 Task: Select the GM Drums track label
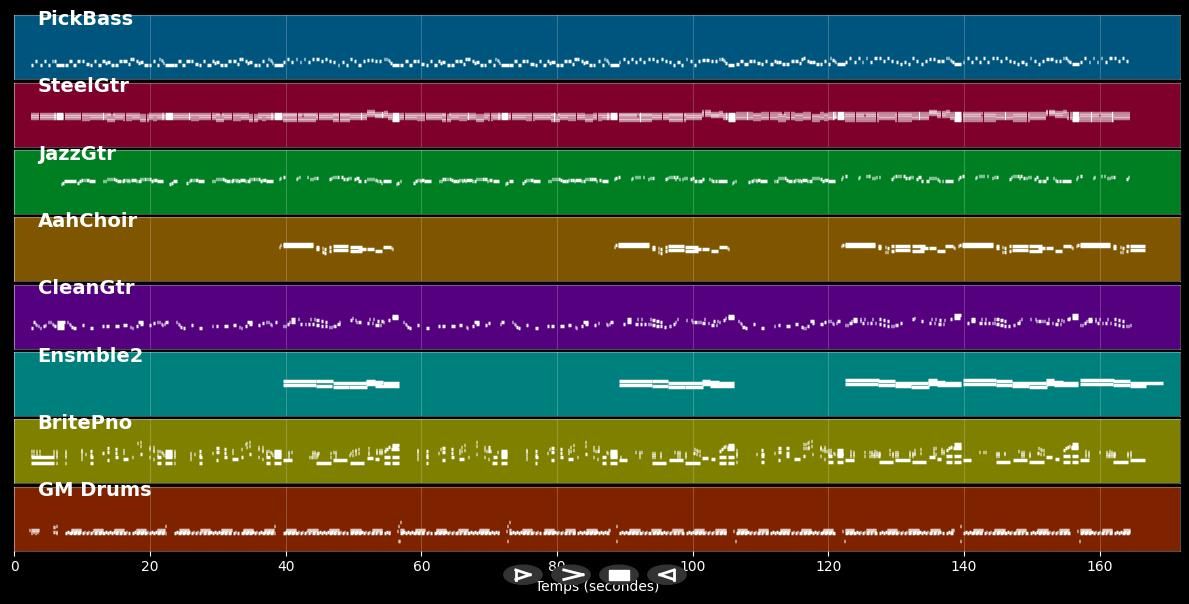coord(94,490)
